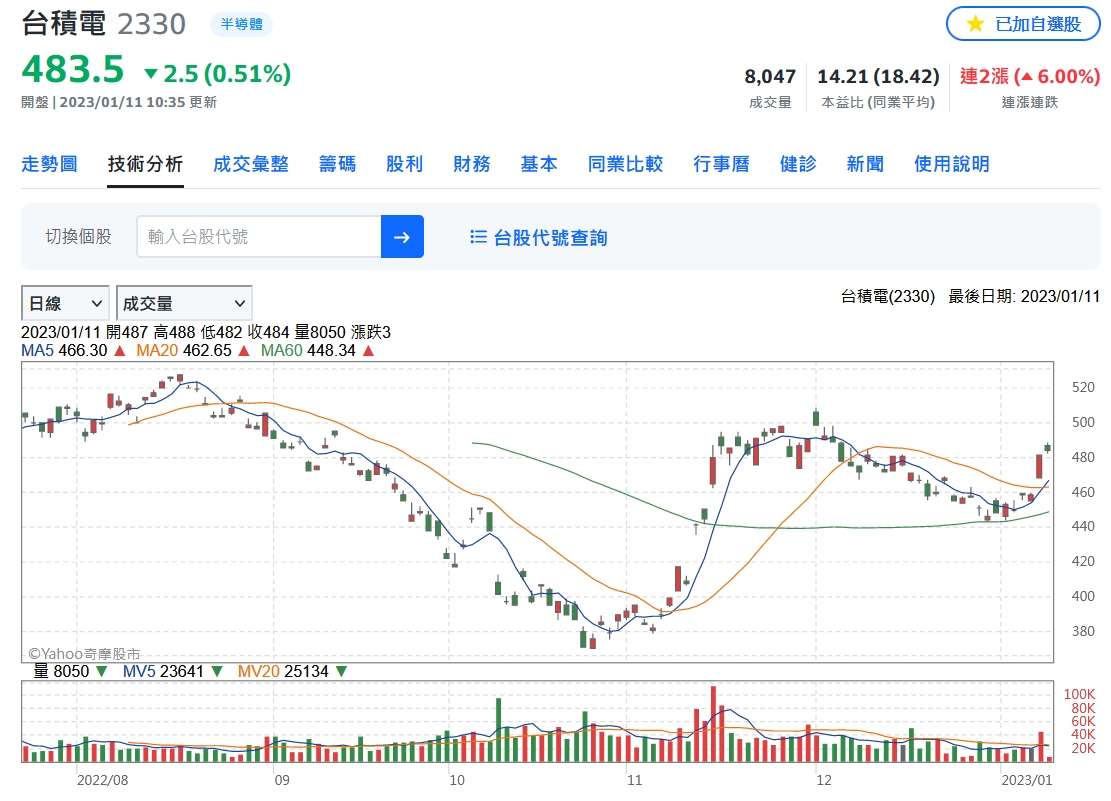The height and width of the screenshot is (801, 1111).
Task: Click the 半導體 category tag
Action: 242,24
